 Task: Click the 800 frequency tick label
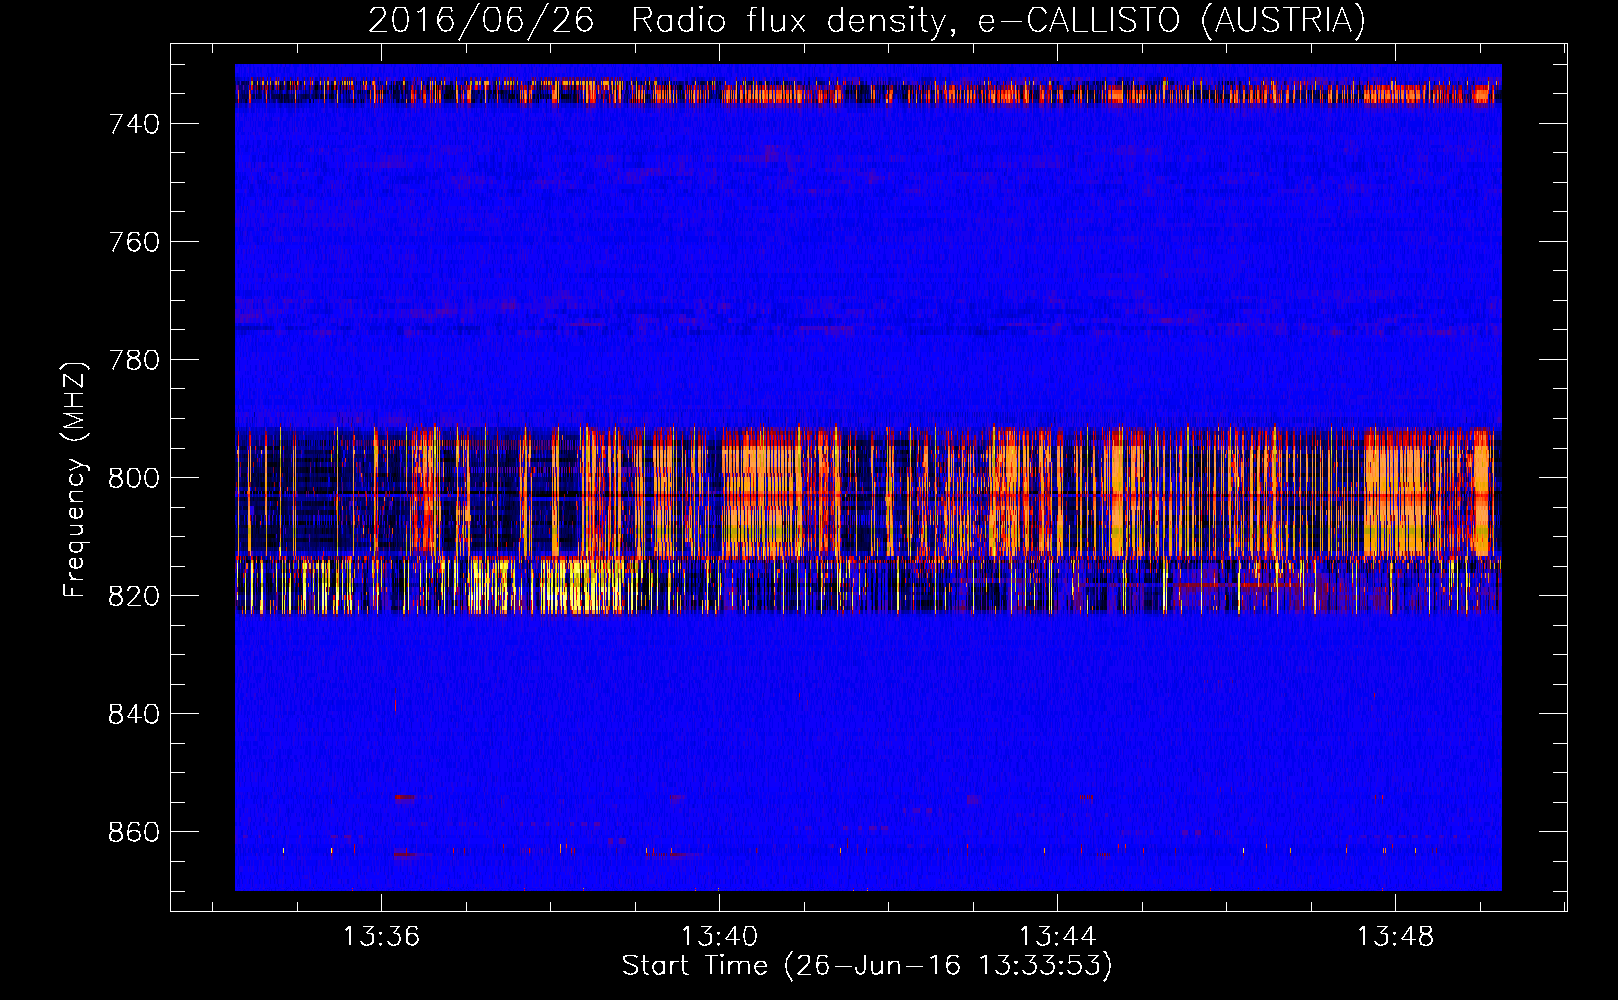(x=134, y=478)
